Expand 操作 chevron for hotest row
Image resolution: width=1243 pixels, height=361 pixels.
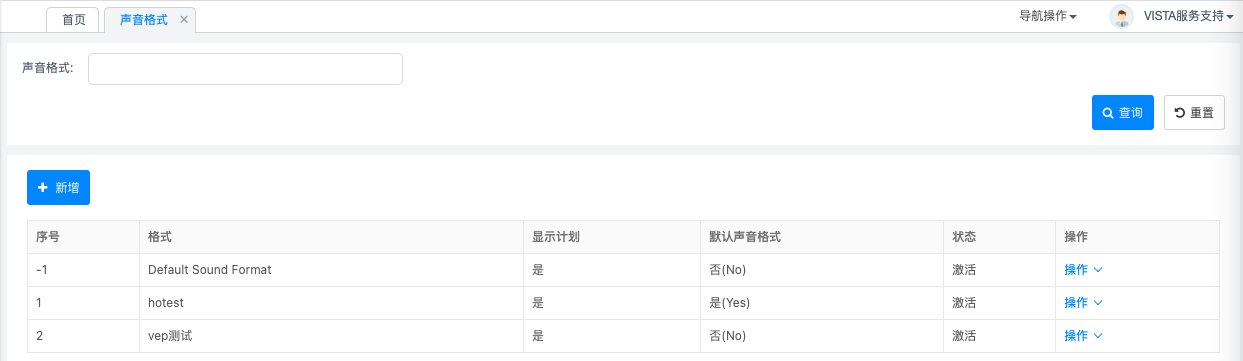1098,303
